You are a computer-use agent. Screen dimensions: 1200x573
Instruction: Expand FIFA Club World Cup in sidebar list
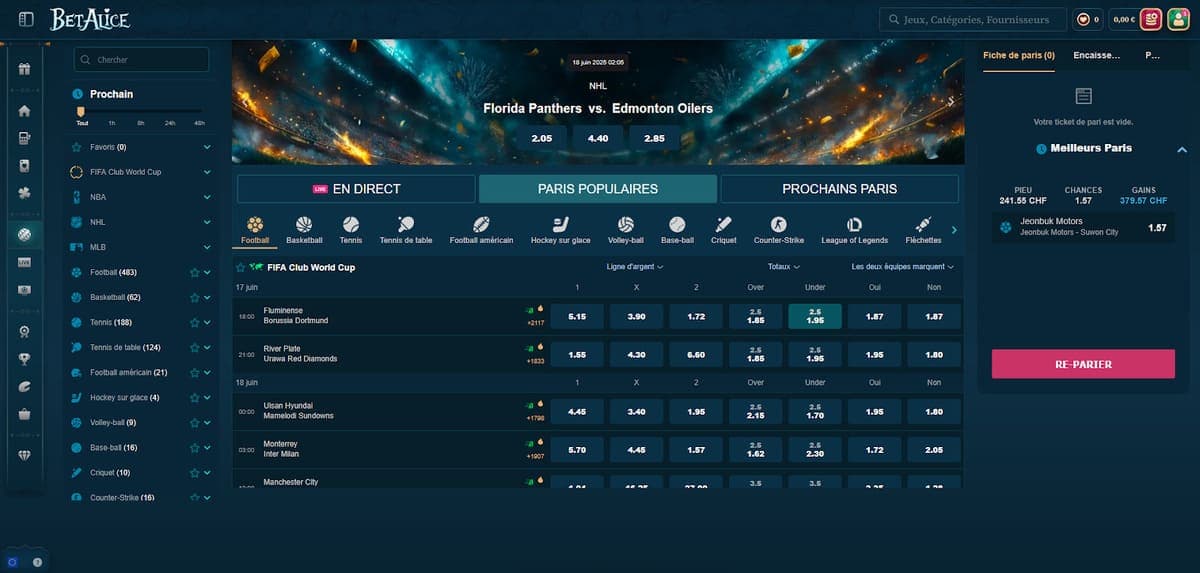(x=207, y=172)
